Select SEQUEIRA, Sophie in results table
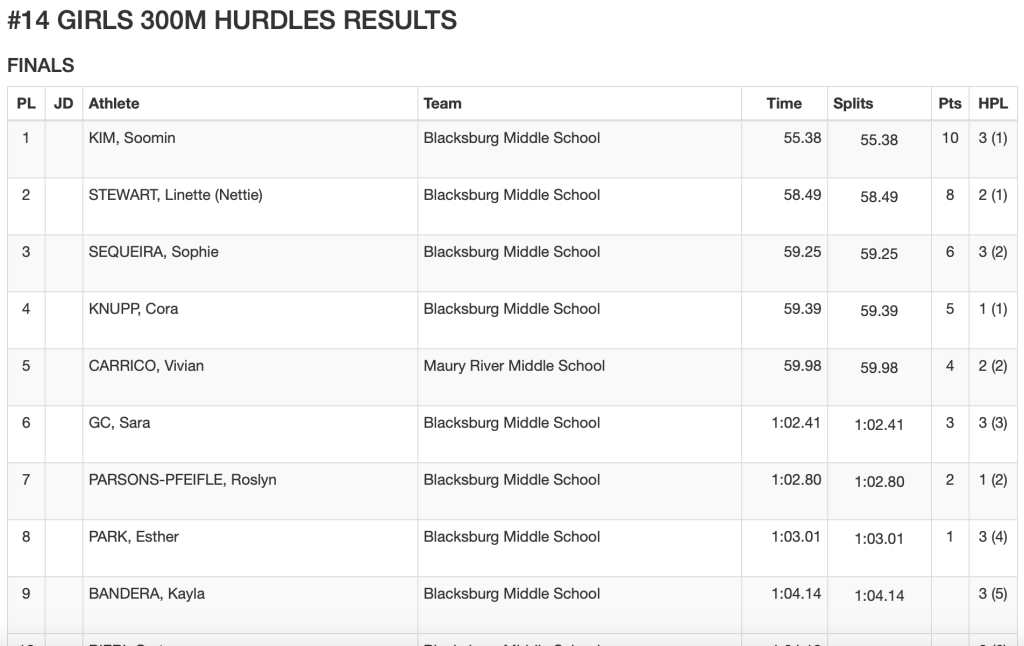This screenshot has width=1024, height=646. [153, 252]
